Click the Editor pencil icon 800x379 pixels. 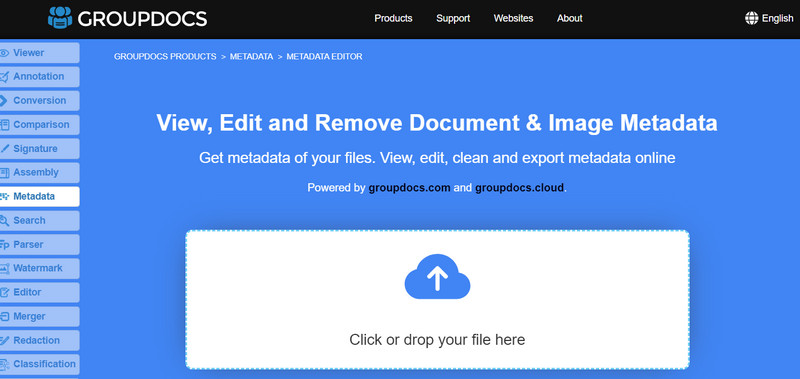(x=5, y=292)
